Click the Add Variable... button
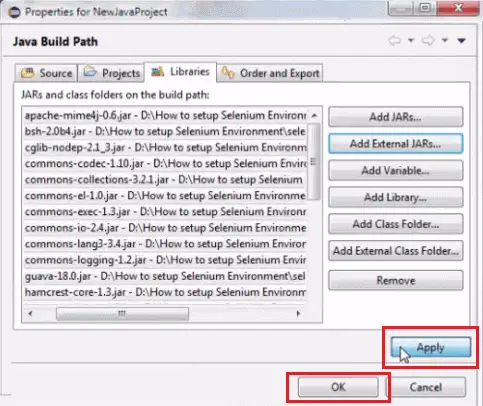483x406 pixels. pyautogui.click(x=396, y=171)
